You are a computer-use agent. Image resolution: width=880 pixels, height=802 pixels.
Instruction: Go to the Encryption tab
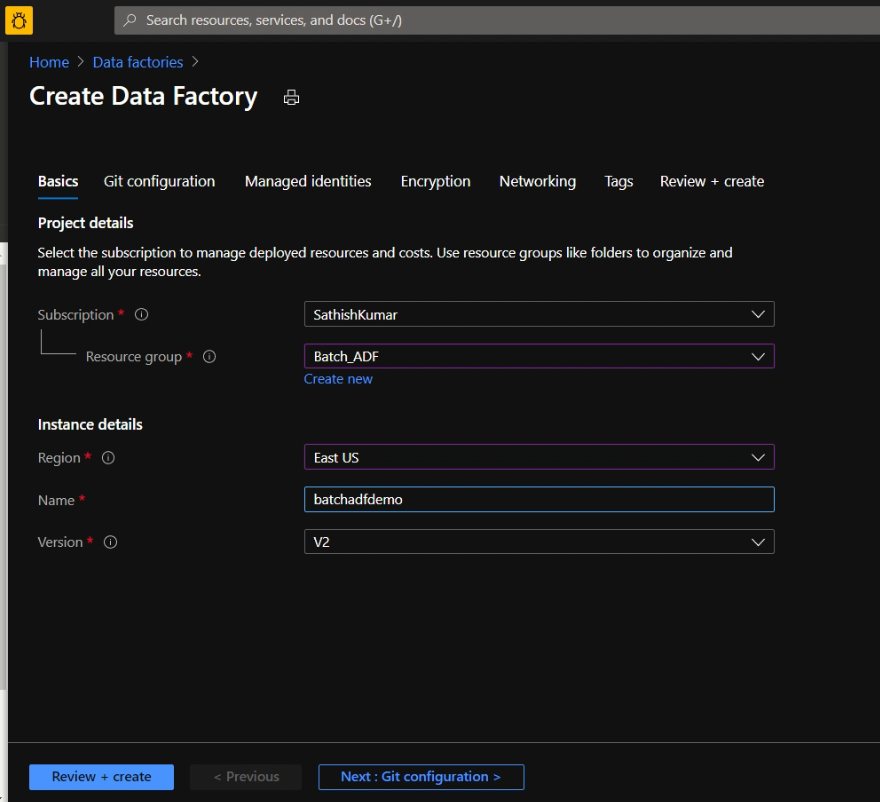(435, 182)
